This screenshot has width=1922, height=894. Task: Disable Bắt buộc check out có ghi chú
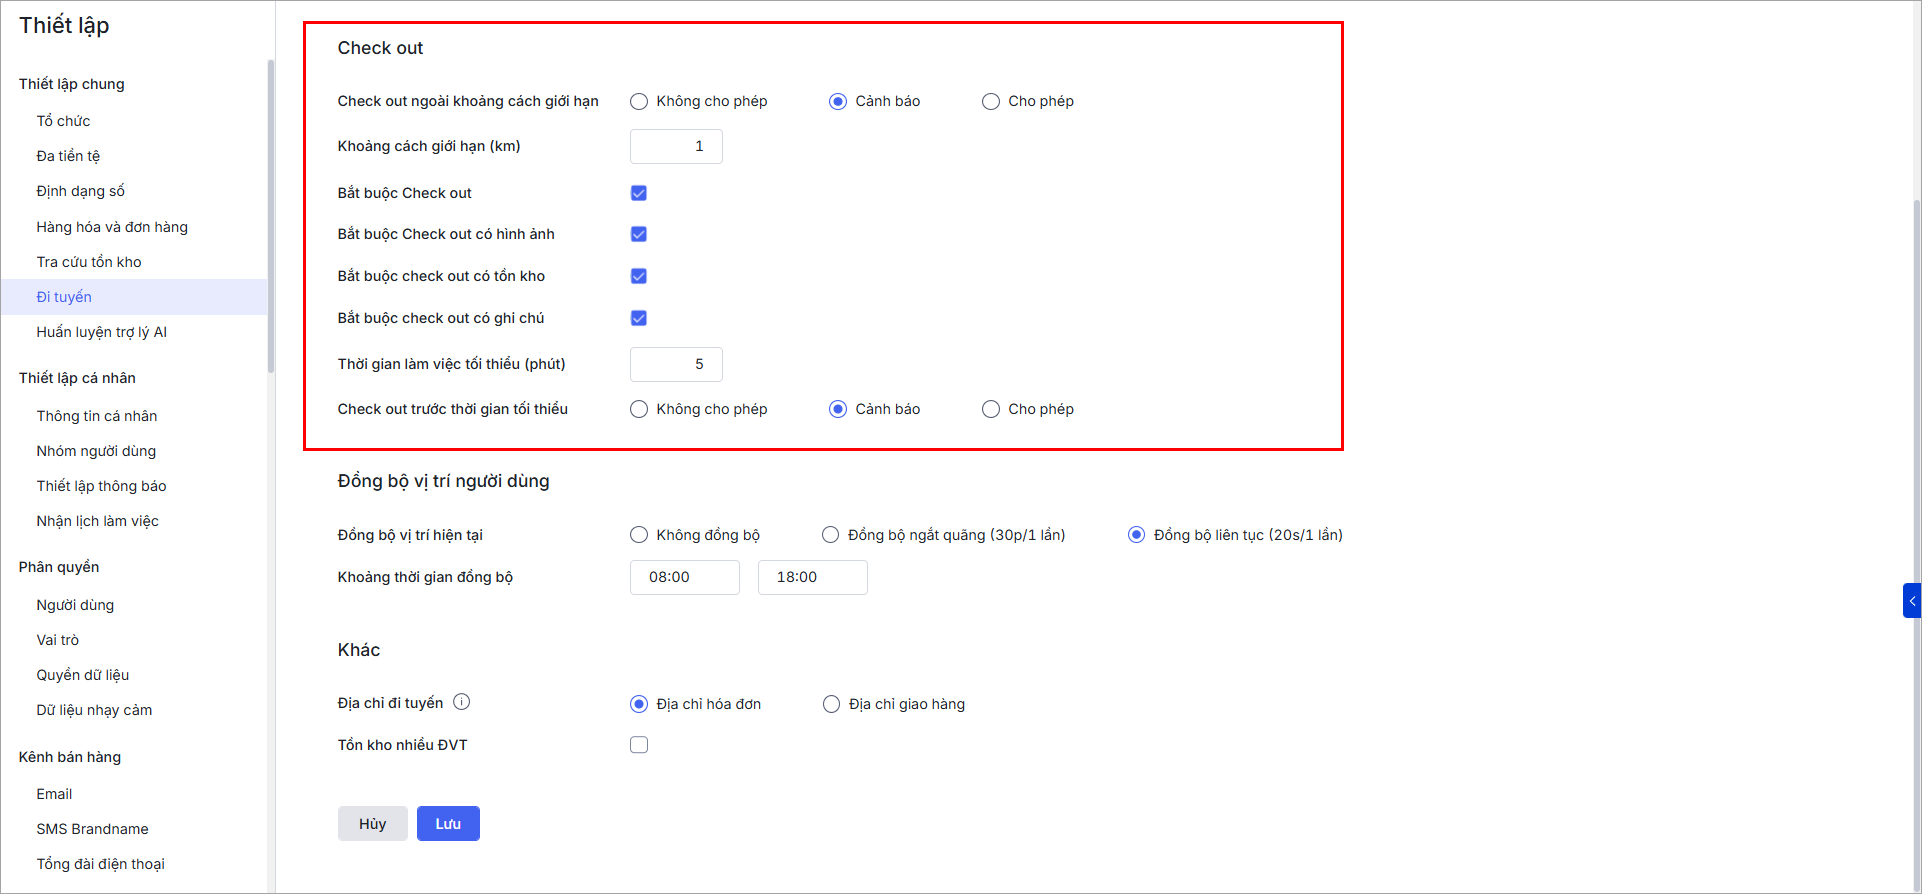(639, 318)
